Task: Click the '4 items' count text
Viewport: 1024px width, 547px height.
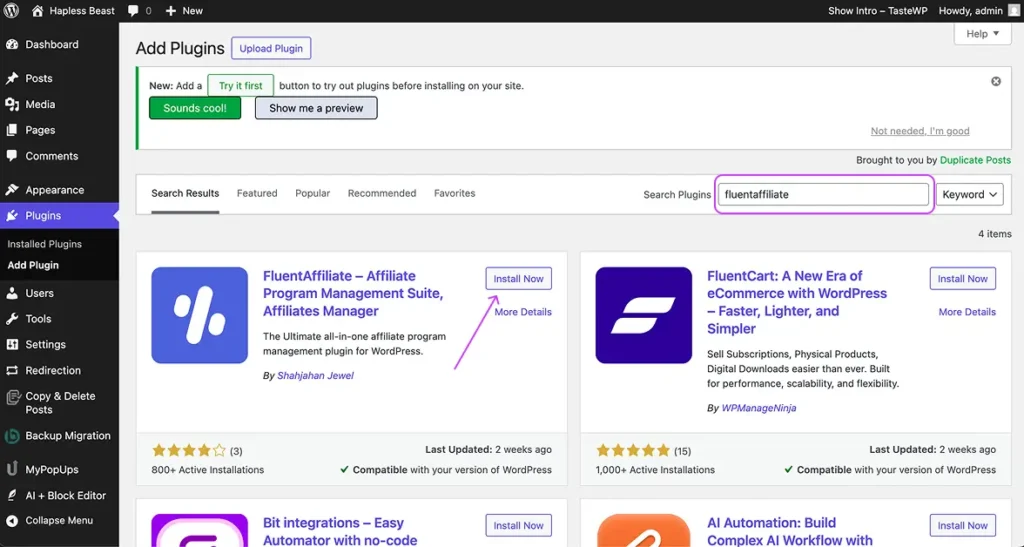Action: tap(995, 234)
